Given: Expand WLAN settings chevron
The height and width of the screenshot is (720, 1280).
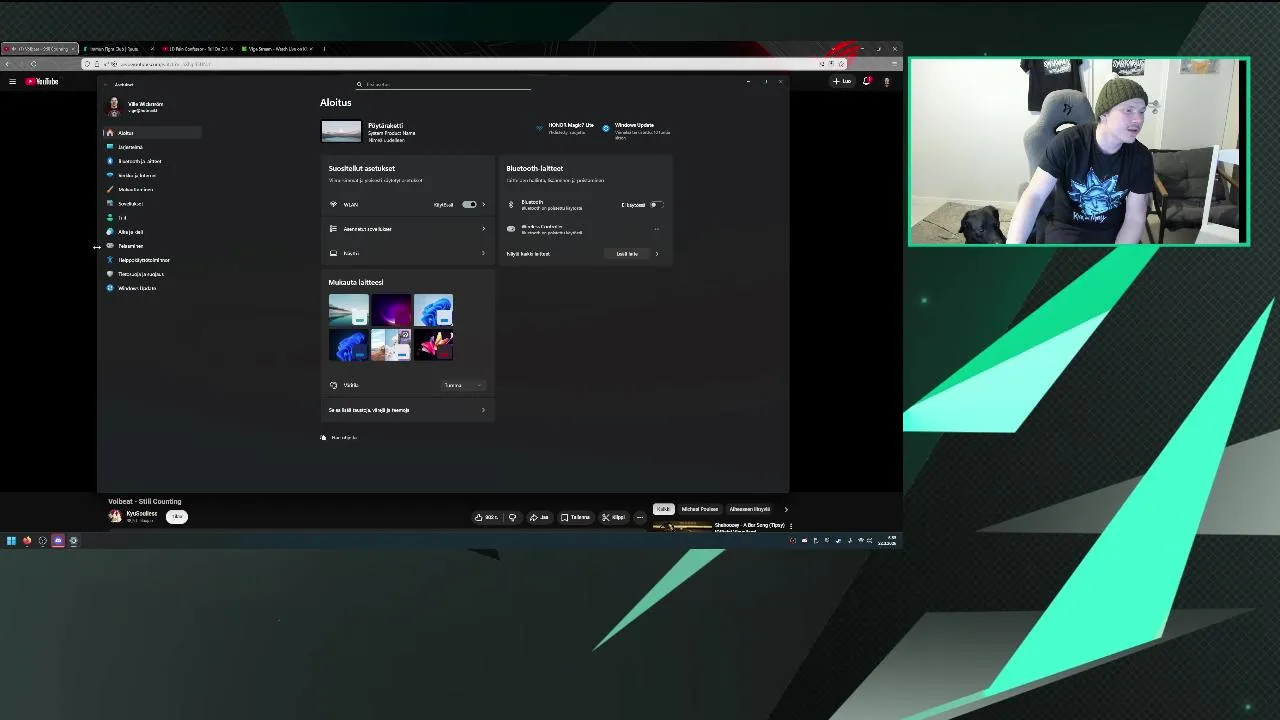Looking at the screenshot, I should click(484, 204).
